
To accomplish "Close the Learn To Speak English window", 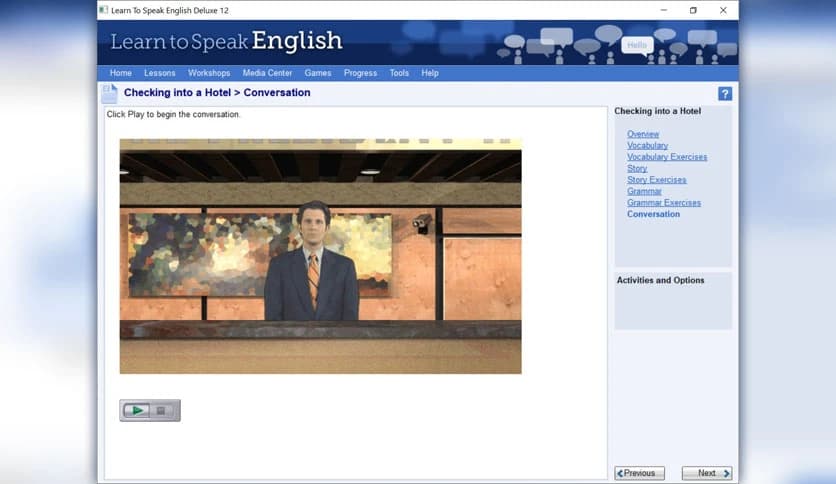I will click(x=723, y=10).
